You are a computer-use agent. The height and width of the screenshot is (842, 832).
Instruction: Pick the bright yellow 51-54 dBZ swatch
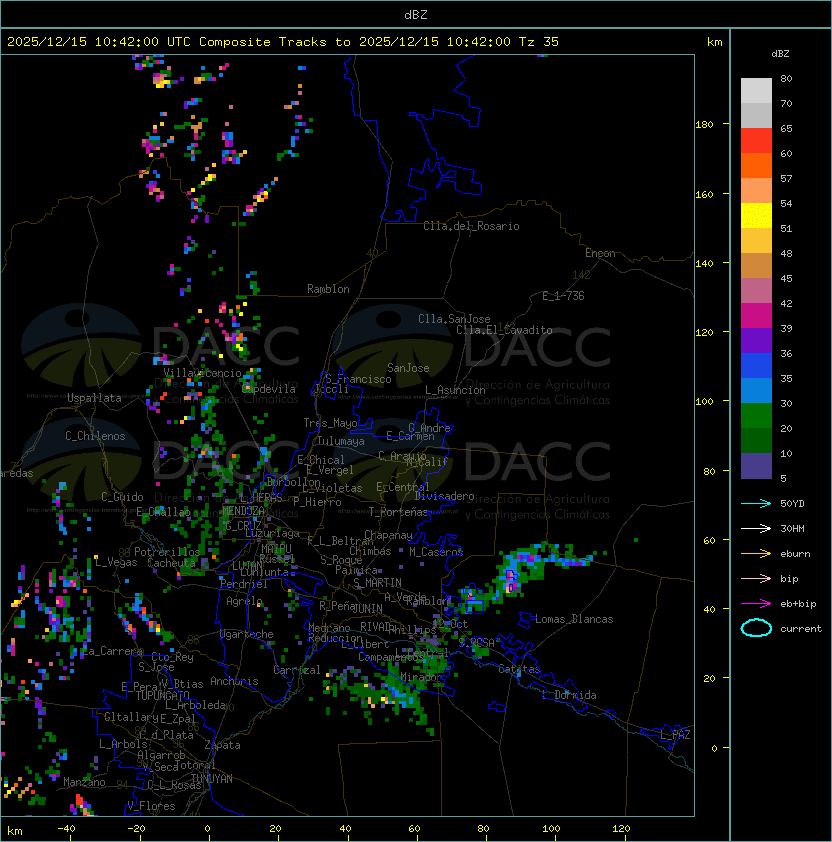[x=756, y=215]
